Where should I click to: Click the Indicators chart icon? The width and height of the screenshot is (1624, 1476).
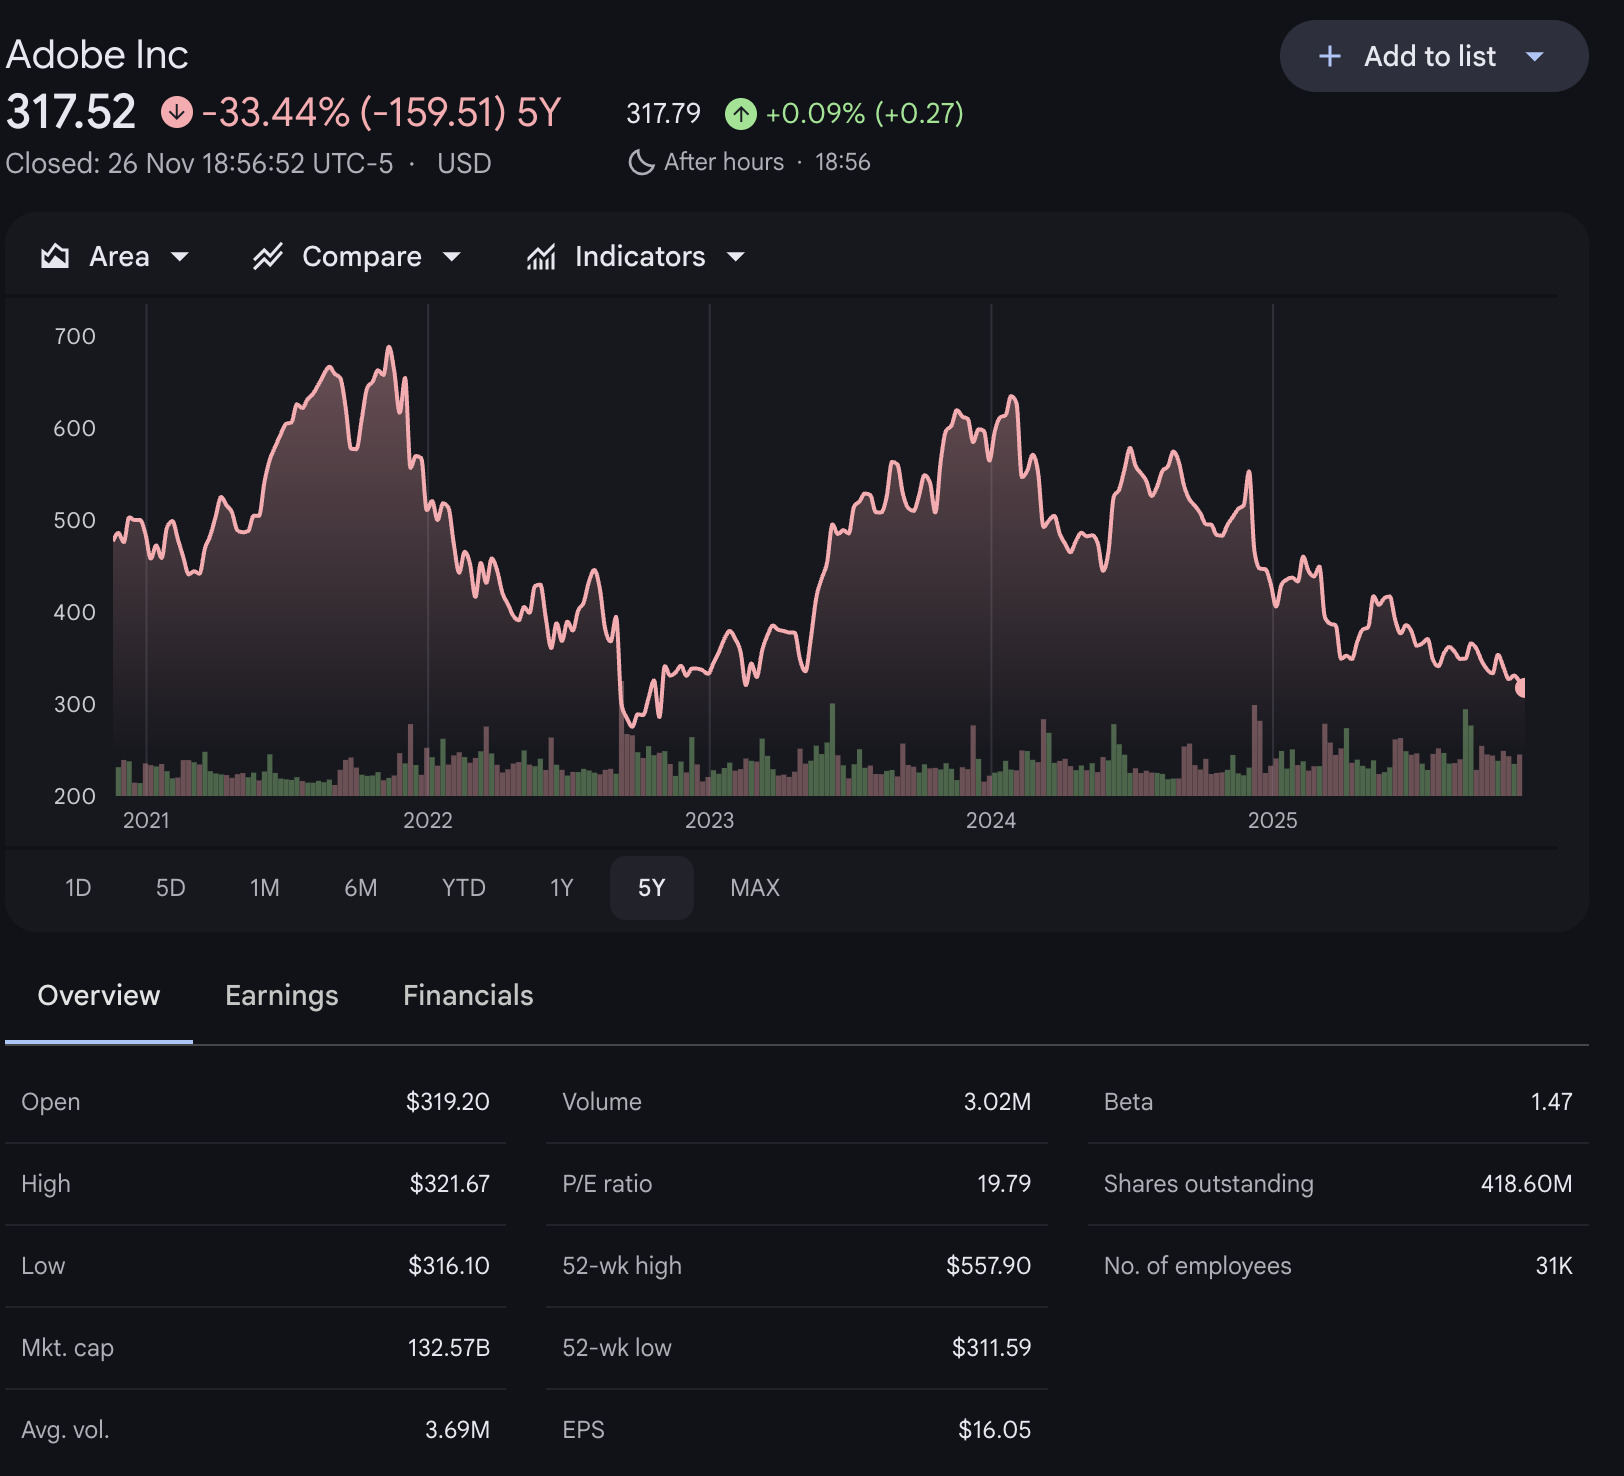pos(541,257)
